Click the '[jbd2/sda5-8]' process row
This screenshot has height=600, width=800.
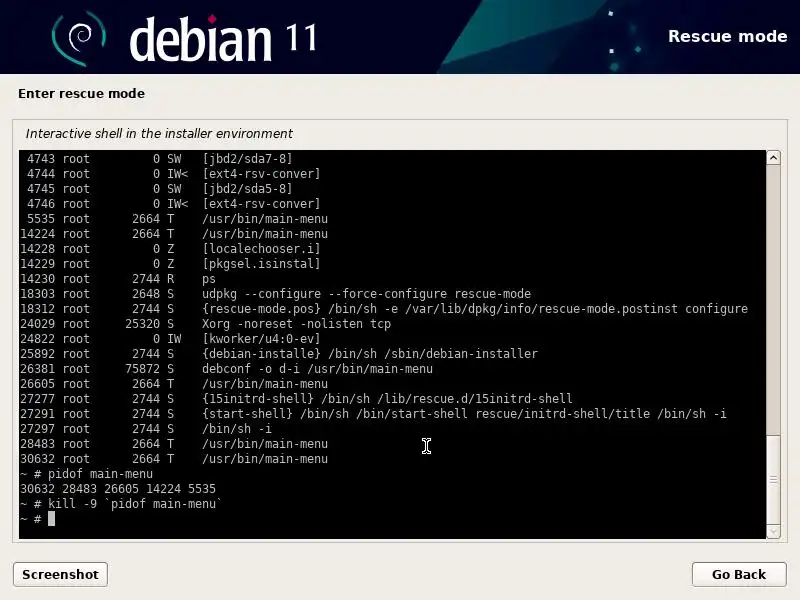(x=160, y=189)
